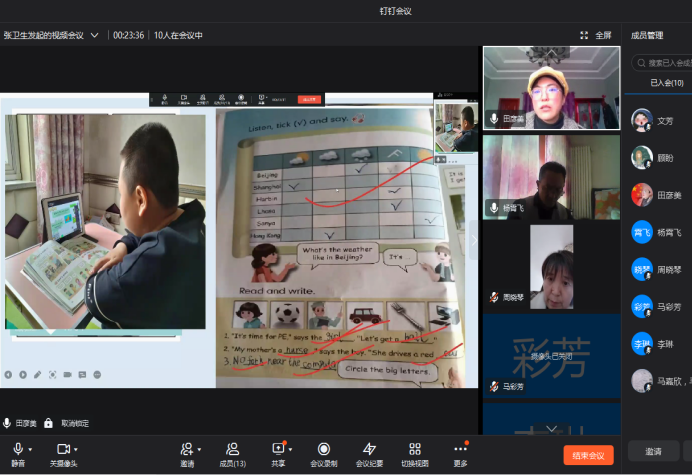Click record icon in shared mini toolbar
The width and height of the screenshot is (692, 476).
(x=241, y=99)
